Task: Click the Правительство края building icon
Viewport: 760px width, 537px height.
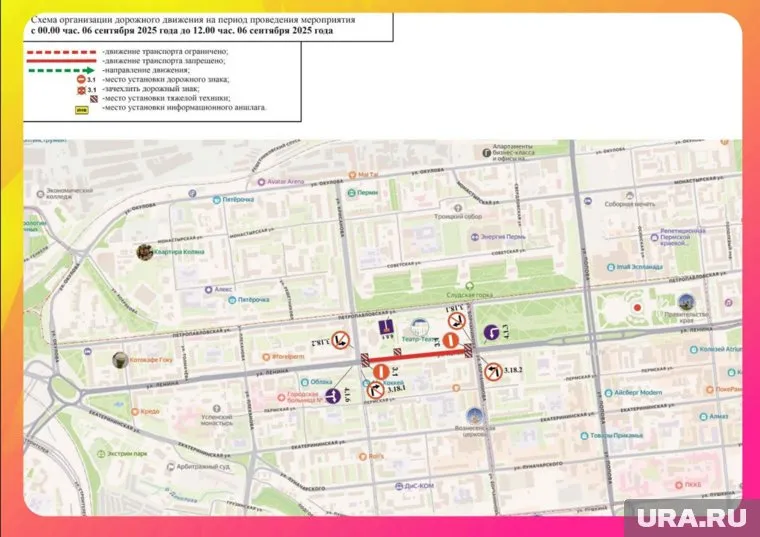Action: (x=685, y=301)
